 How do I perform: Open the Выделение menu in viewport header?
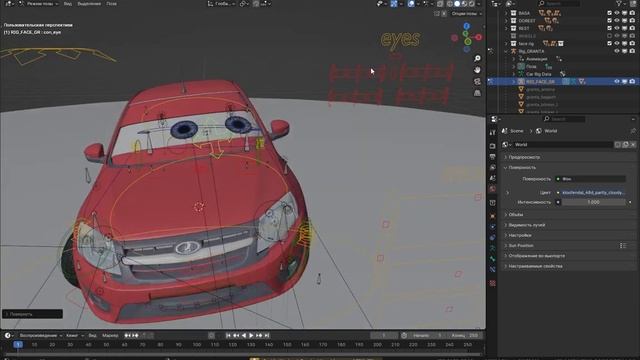89,4
